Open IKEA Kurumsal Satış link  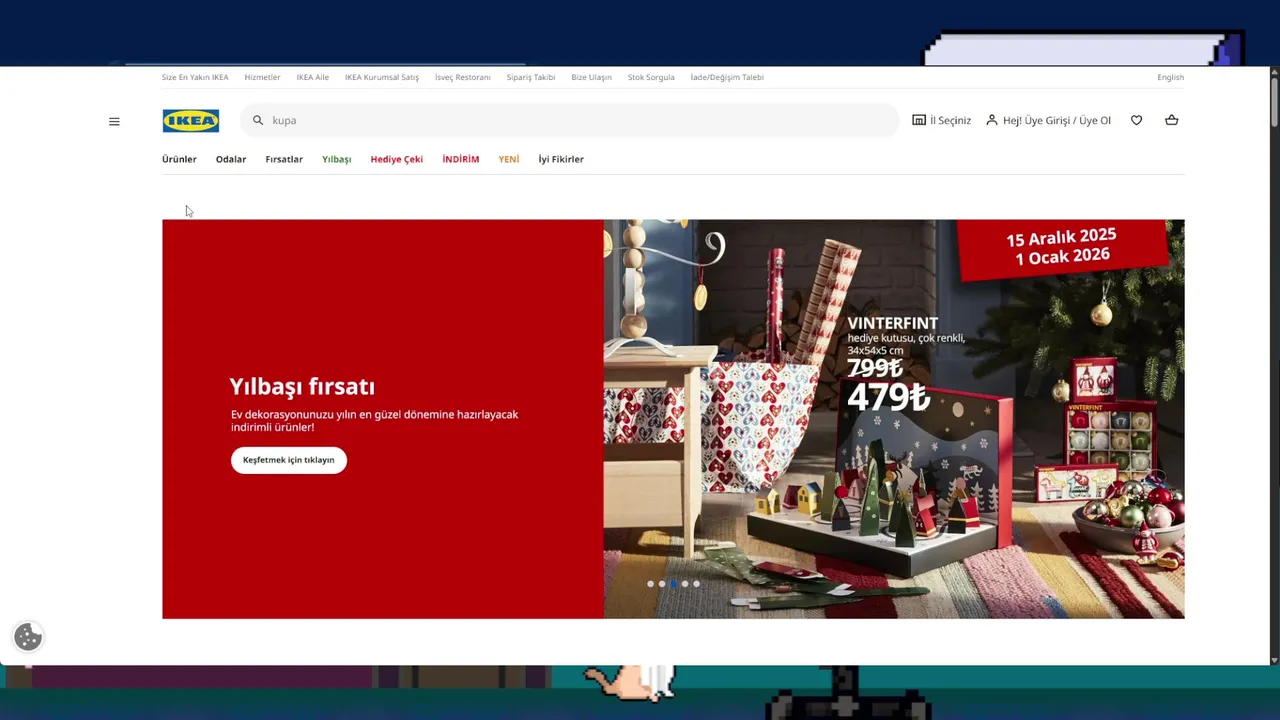point(382,77)
